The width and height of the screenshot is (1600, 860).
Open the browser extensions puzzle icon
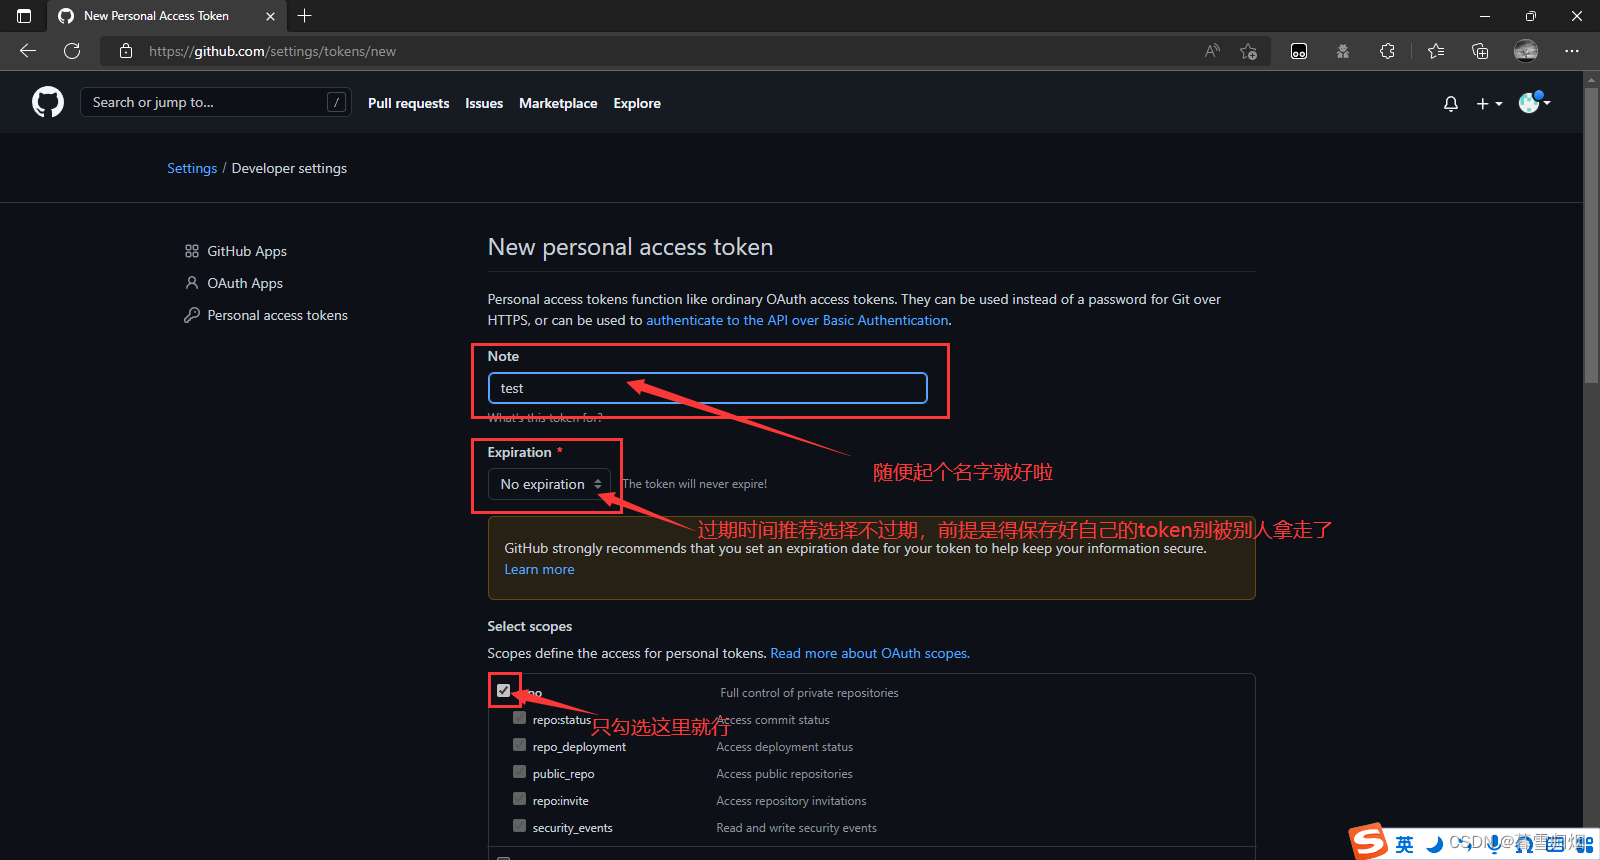click(1387, 51)
